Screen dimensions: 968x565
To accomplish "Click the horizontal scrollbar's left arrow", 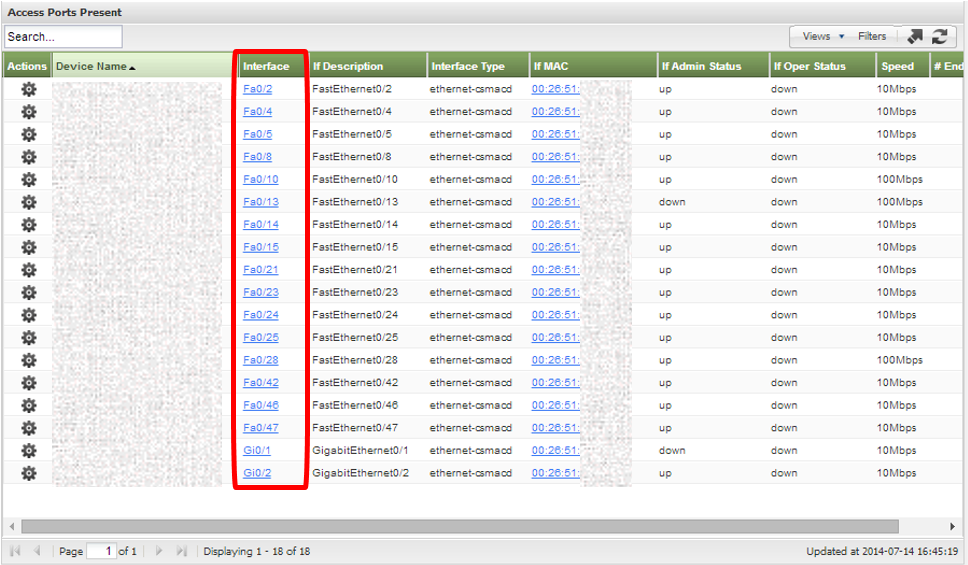I will [11, 526].
